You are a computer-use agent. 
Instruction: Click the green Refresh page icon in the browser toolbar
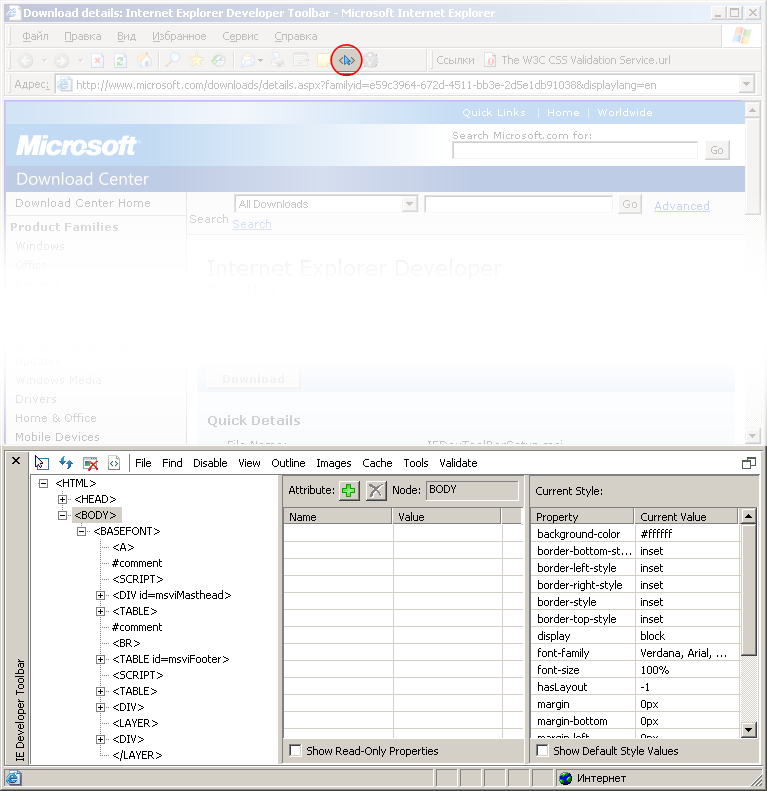click(x=120, y=61)
